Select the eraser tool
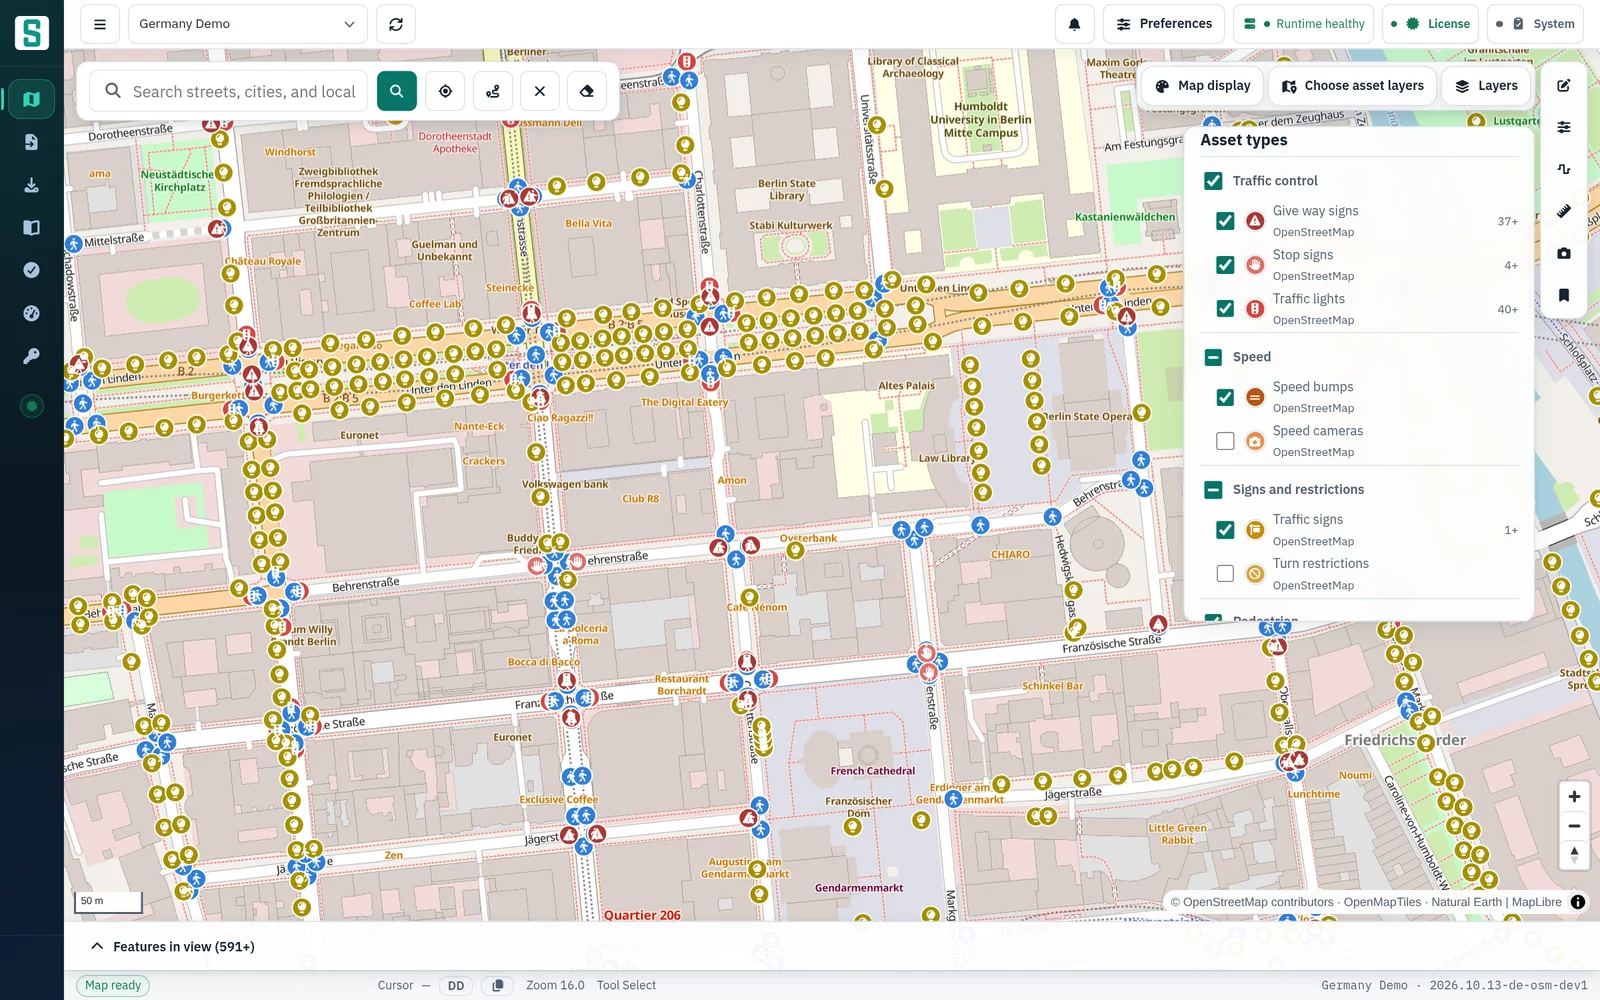This screenshot has width=1600, height=1000. coord(587,91)
